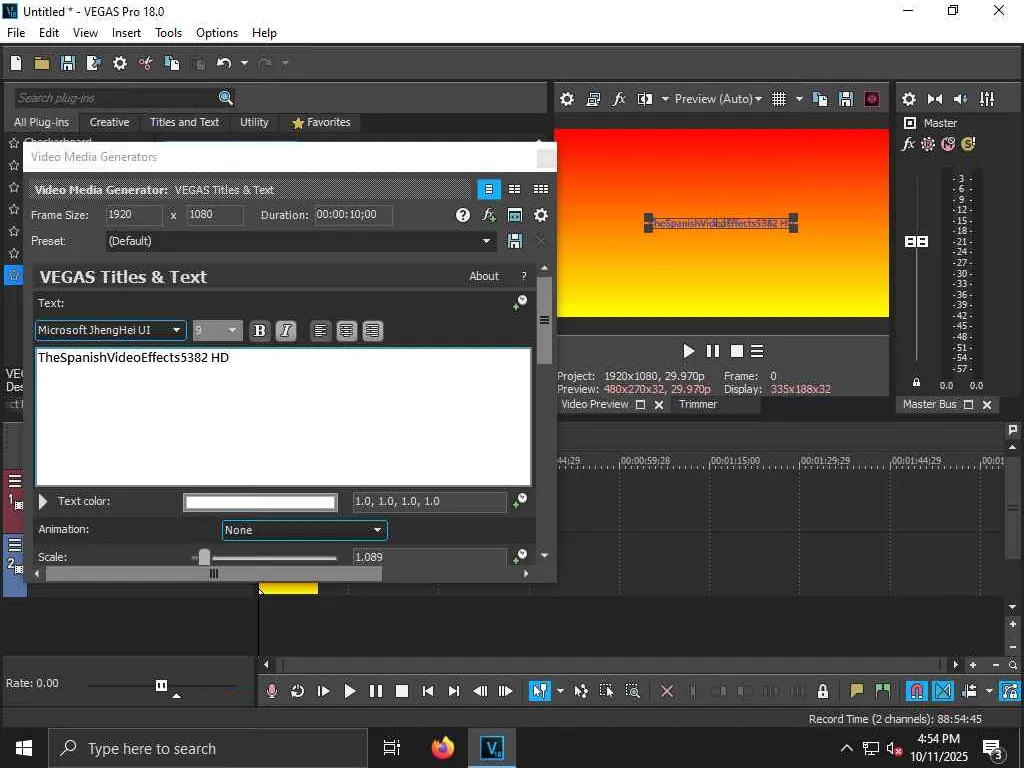
Task: Enable snapping magnet icon
Action: tap(917, 691)
